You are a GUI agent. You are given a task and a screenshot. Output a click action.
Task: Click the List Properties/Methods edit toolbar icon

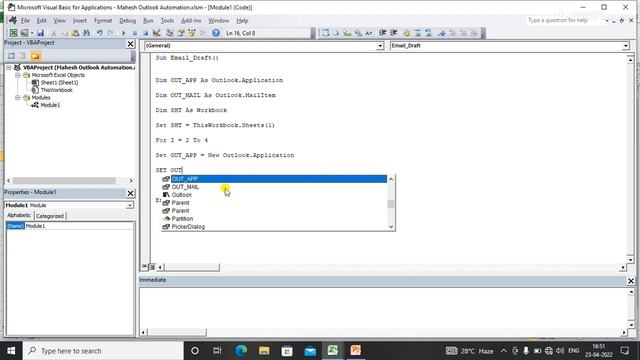tap(325, 33)
